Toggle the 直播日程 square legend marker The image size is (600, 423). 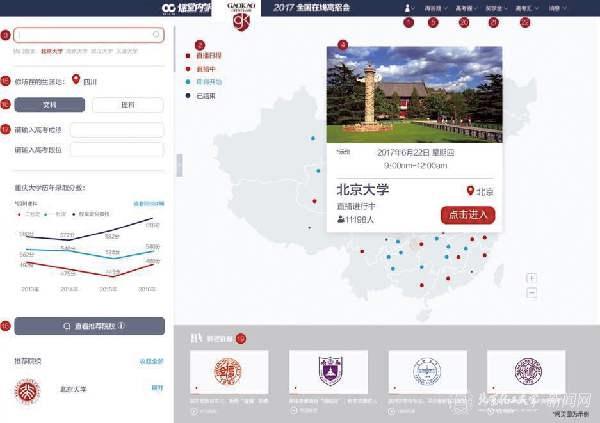188,56
